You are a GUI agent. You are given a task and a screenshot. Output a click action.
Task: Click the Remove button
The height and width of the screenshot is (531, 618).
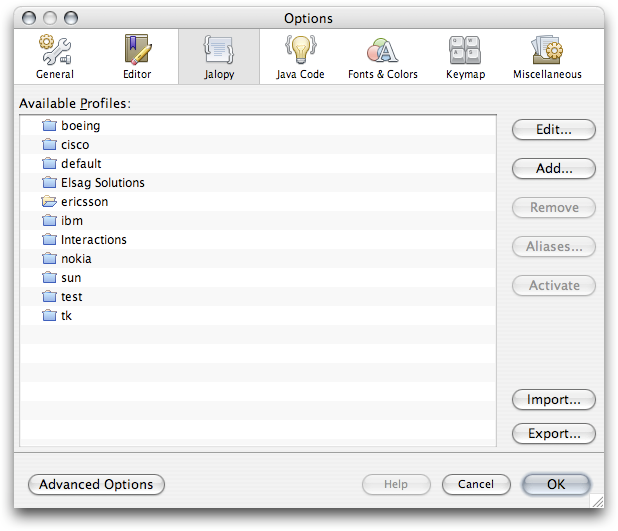[x=554, y=207]
